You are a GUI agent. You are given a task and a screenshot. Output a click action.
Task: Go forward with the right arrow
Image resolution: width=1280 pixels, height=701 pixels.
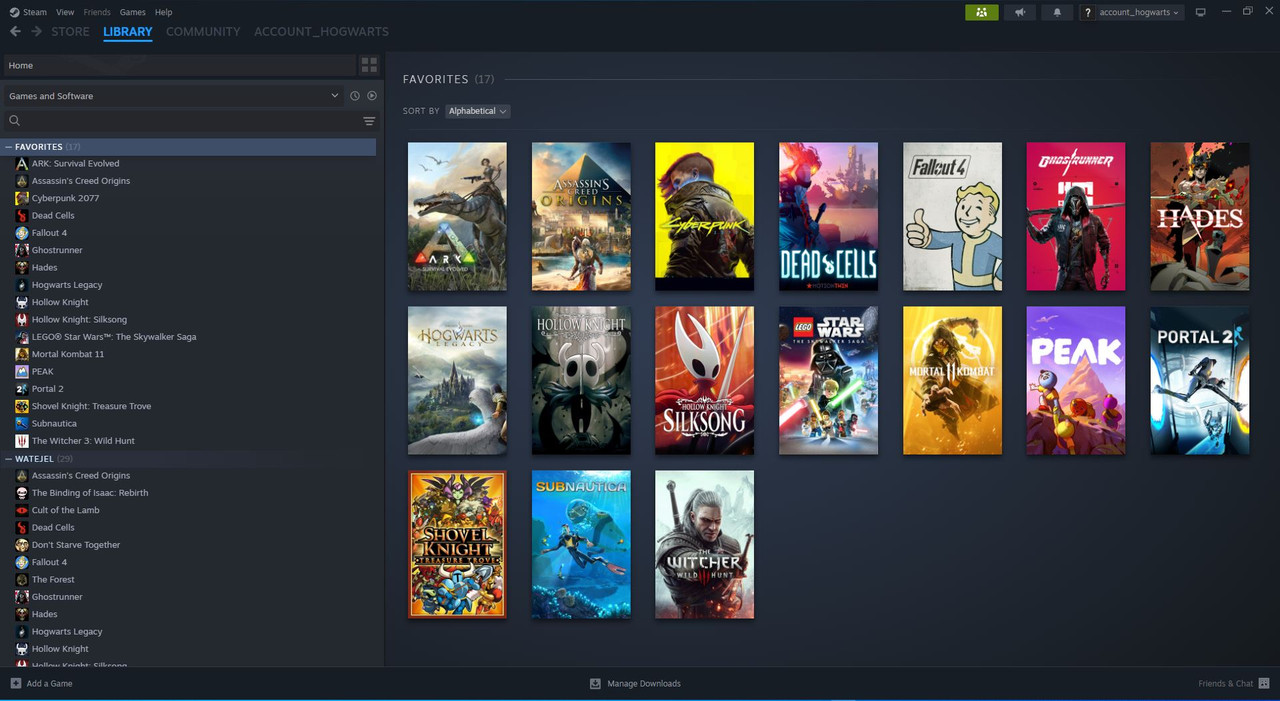click(x=36, y=32)
